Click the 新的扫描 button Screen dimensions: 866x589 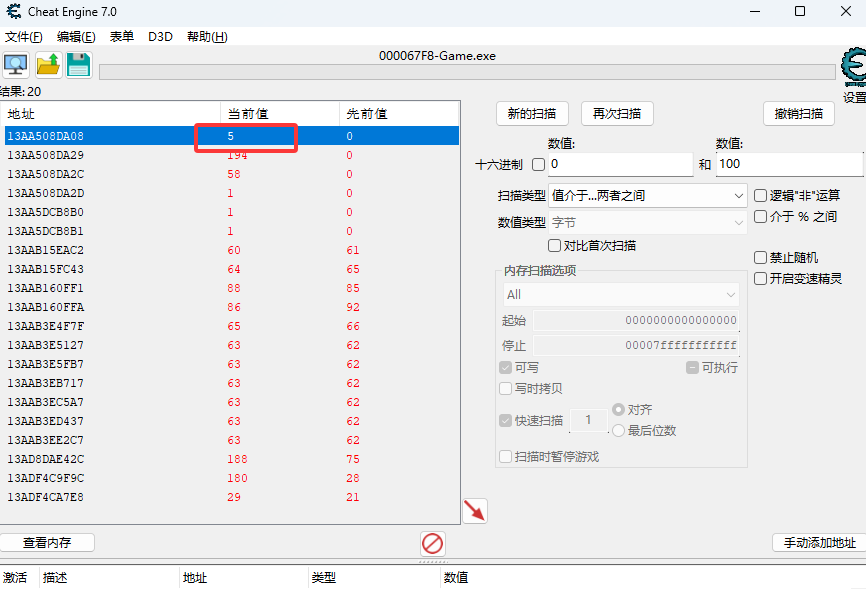[x=532, y=114]
